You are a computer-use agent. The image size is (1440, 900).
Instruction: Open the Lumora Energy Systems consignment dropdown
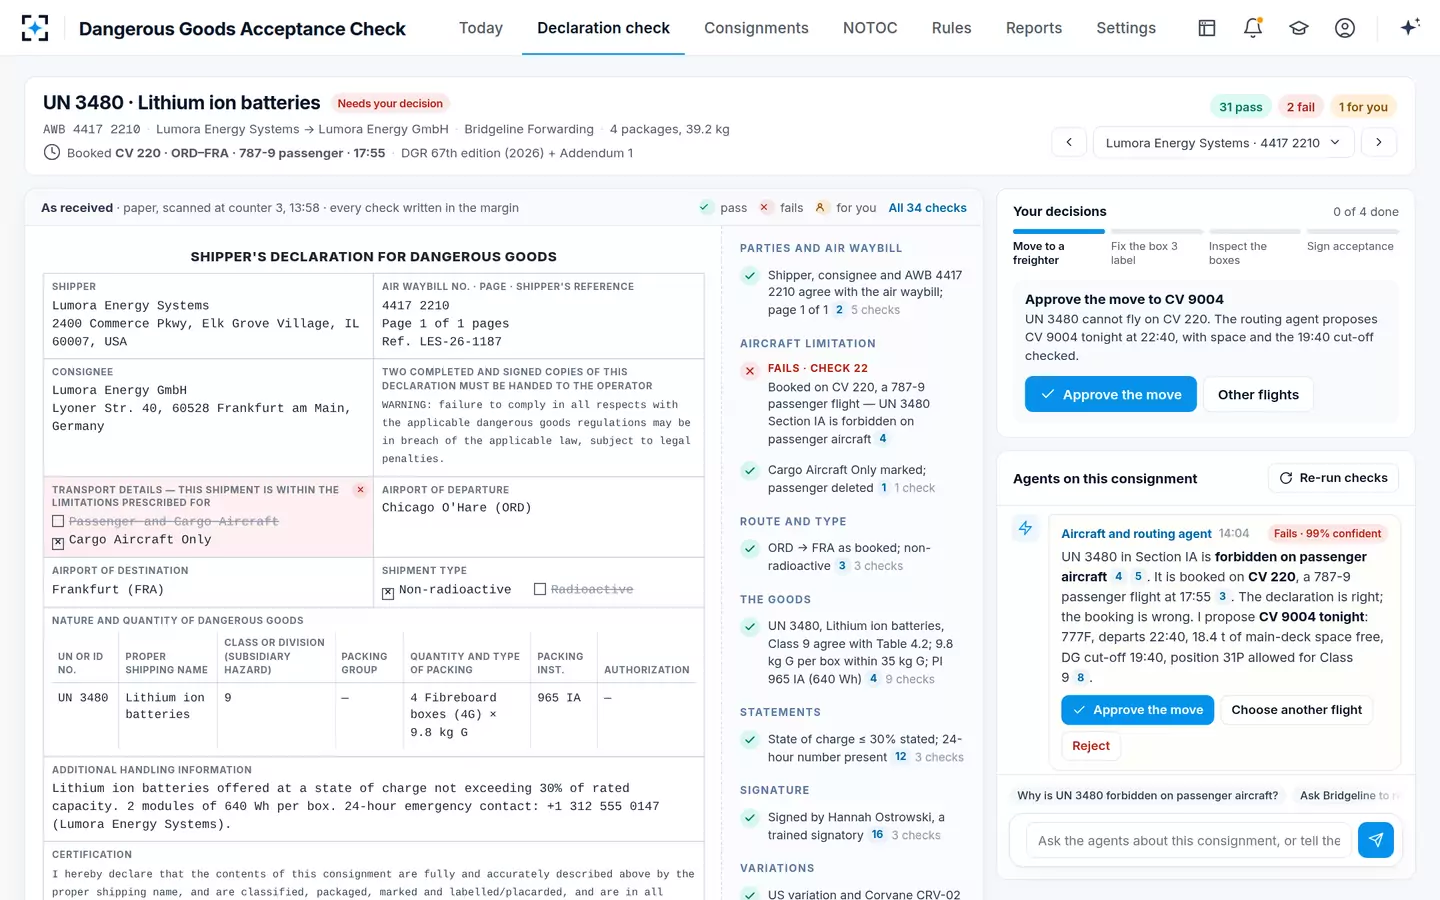pos(1223,142)
